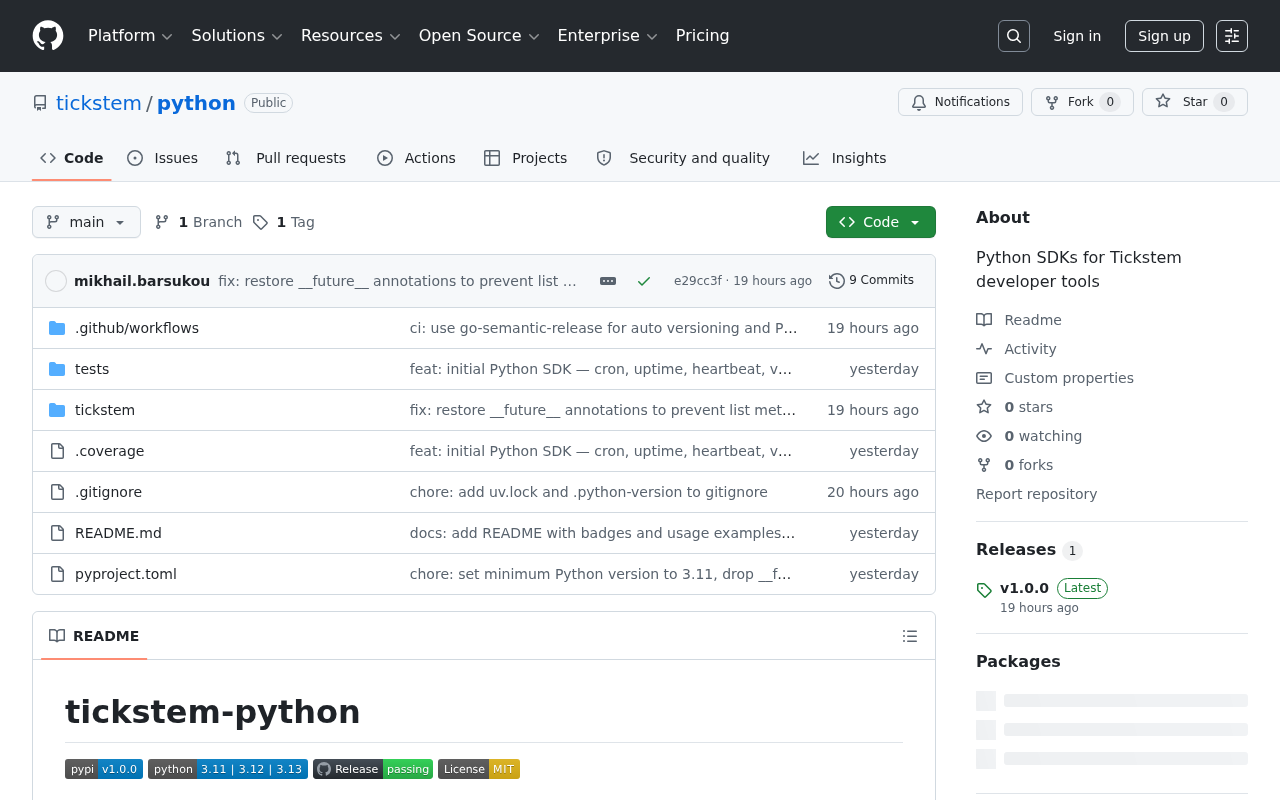Click the .coverage file icon
Image resolution: width=1280 pixels, height=800 pixels.
click(x=57, y=451)
